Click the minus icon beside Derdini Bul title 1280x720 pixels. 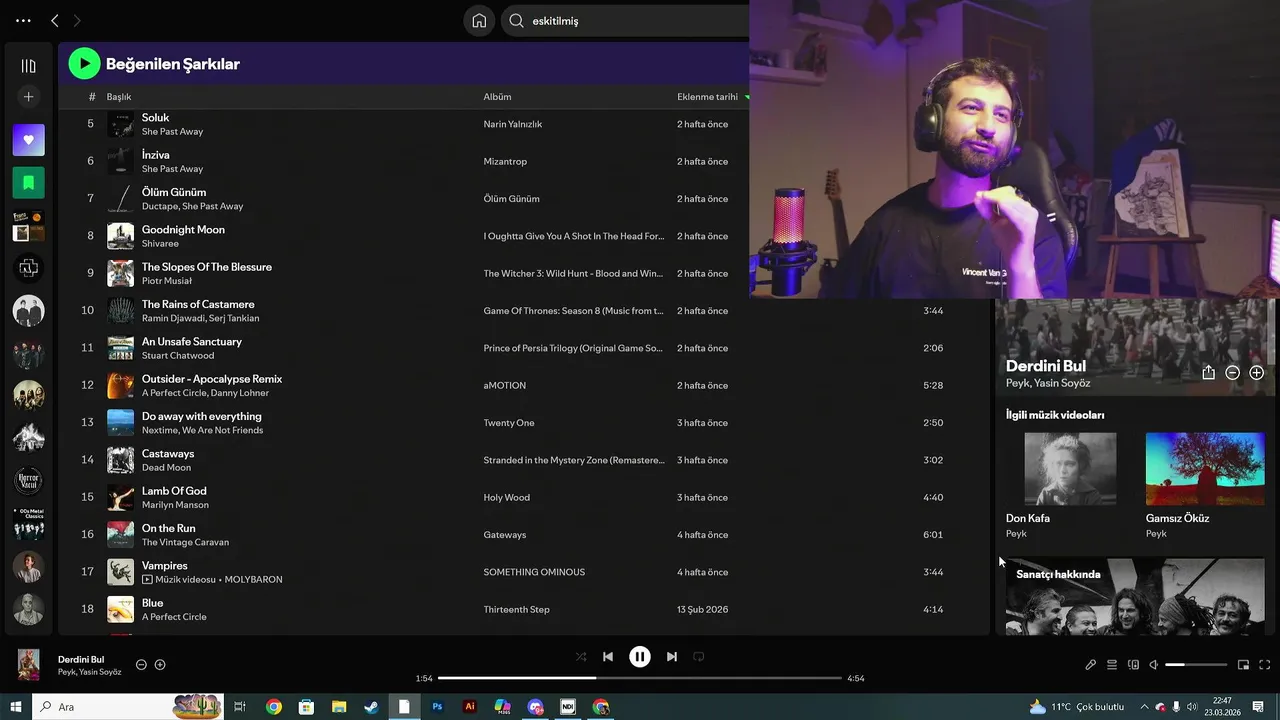point(1232,372)
